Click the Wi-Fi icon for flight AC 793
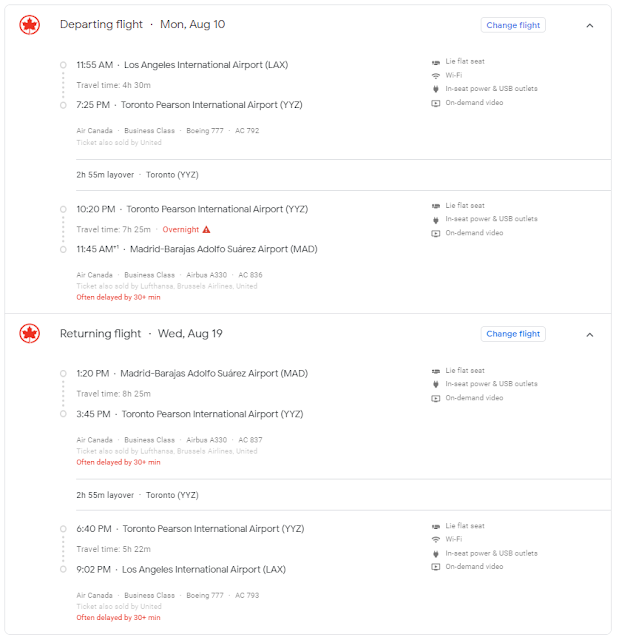619x640 pixels. coord(436,540)
